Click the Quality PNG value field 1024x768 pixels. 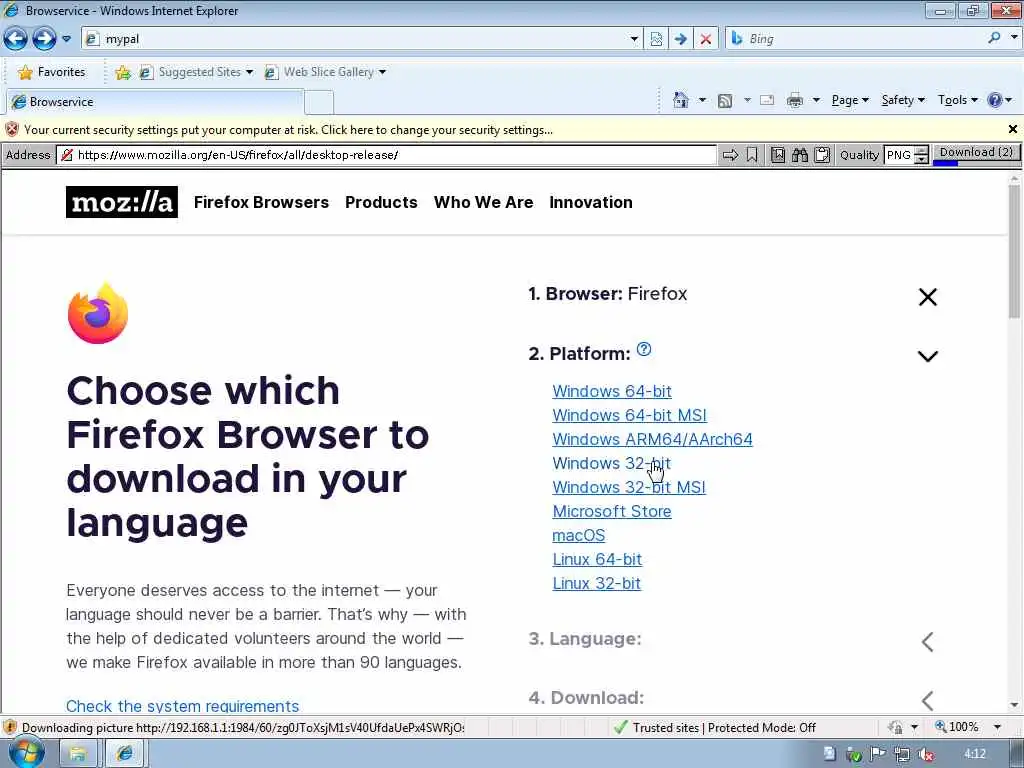pyautogui.click(x=899, y=155)
